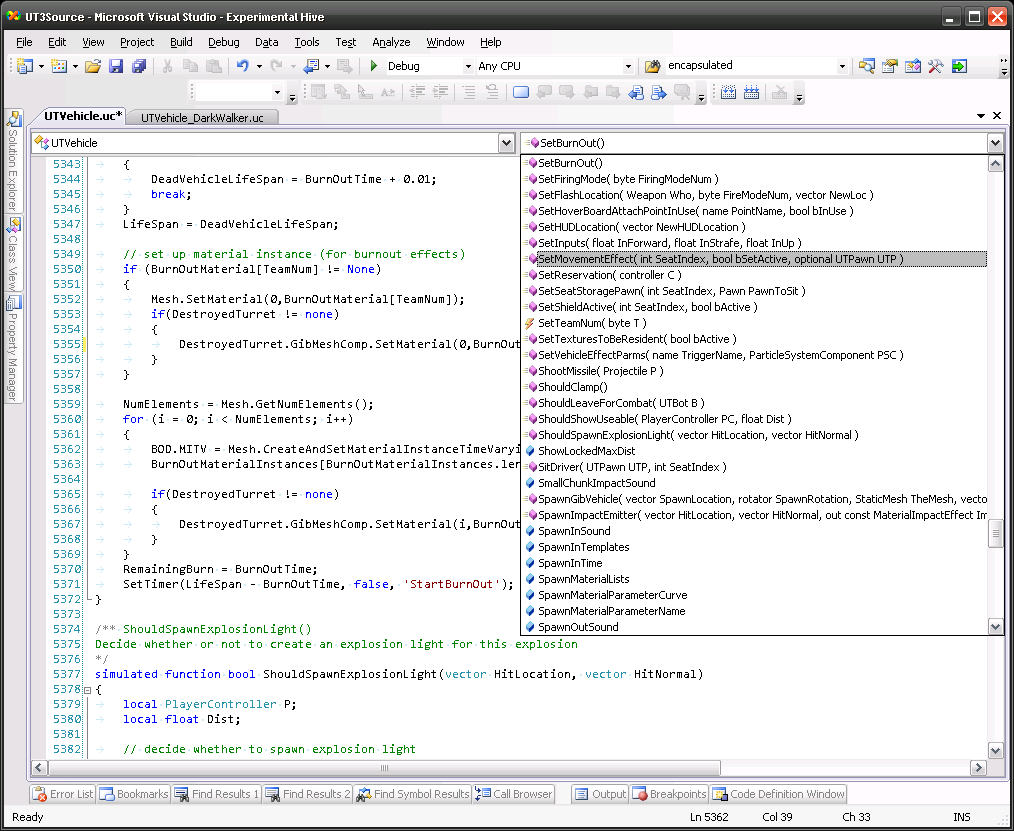Open the Error List panel tab
This screenshot has width=1014, height=831.
(x=63, y=794)
